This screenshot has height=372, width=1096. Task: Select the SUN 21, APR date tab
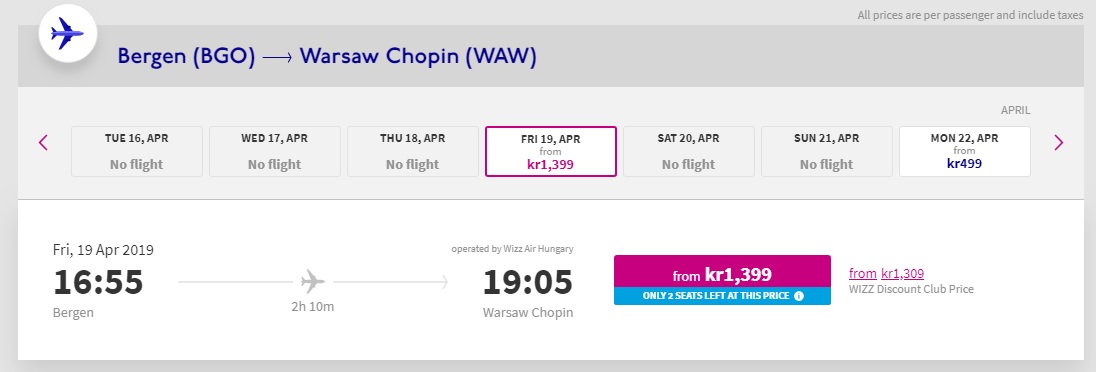point(826,151)
